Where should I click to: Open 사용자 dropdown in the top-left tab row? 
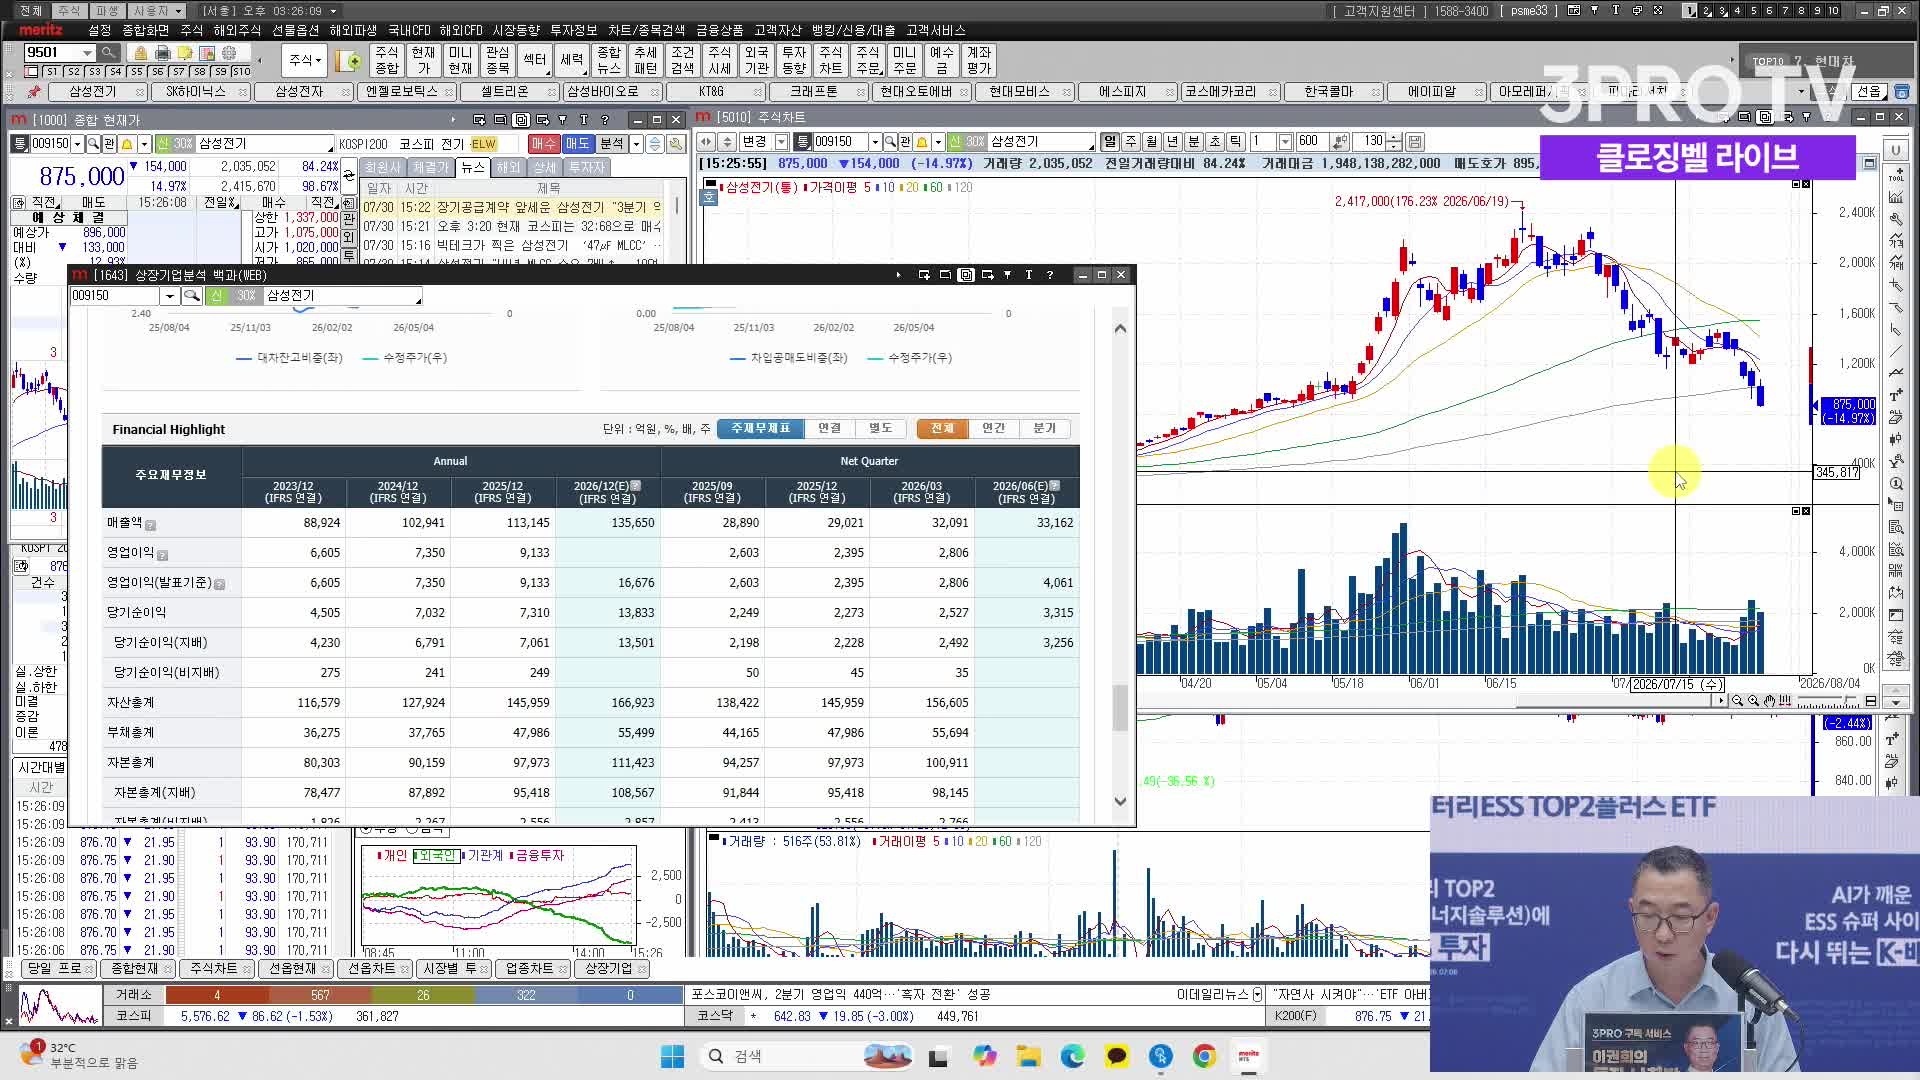click(x=157, y=11)
